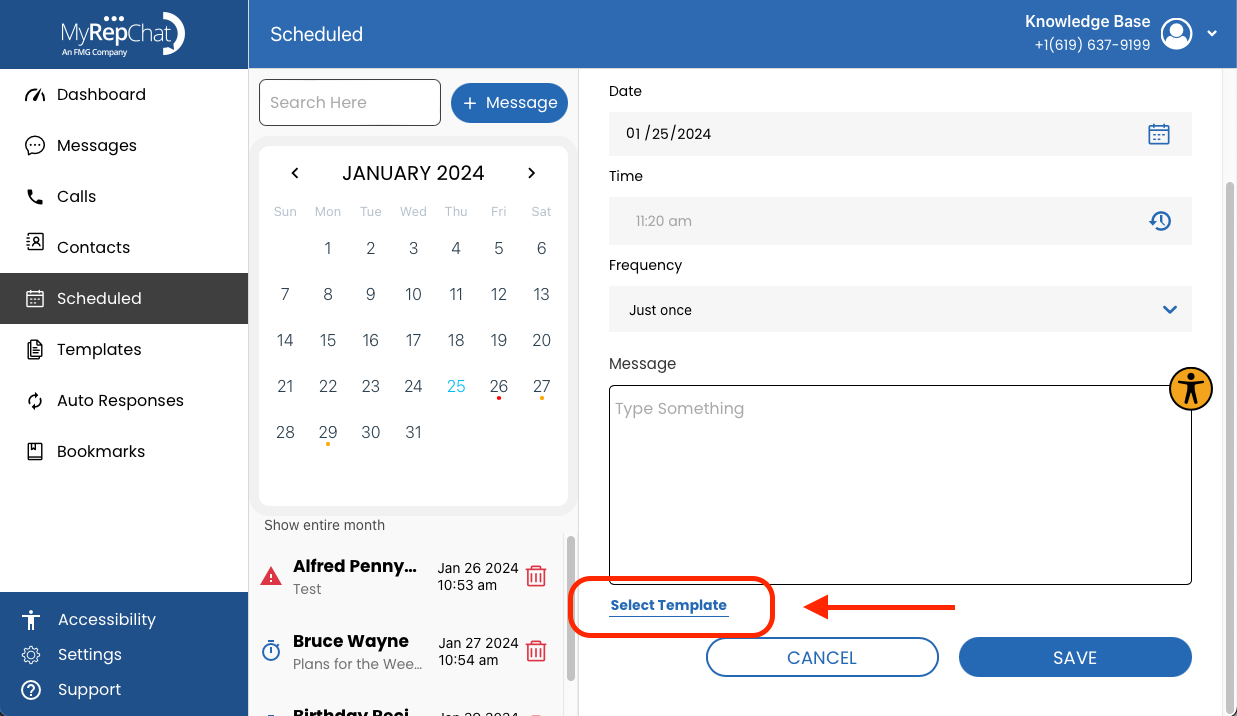
Task: Open the Calls section
Action: (74, 196)
